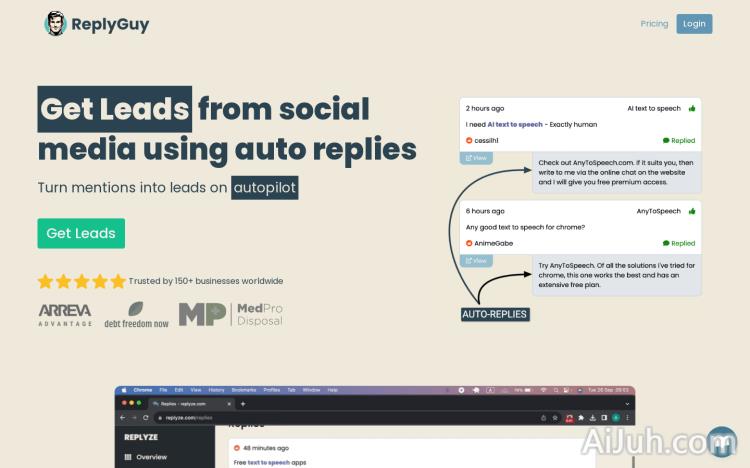The image size is (750, 468).
Task: Click the AUTO-REPLIES label
Action: point(494,314)
